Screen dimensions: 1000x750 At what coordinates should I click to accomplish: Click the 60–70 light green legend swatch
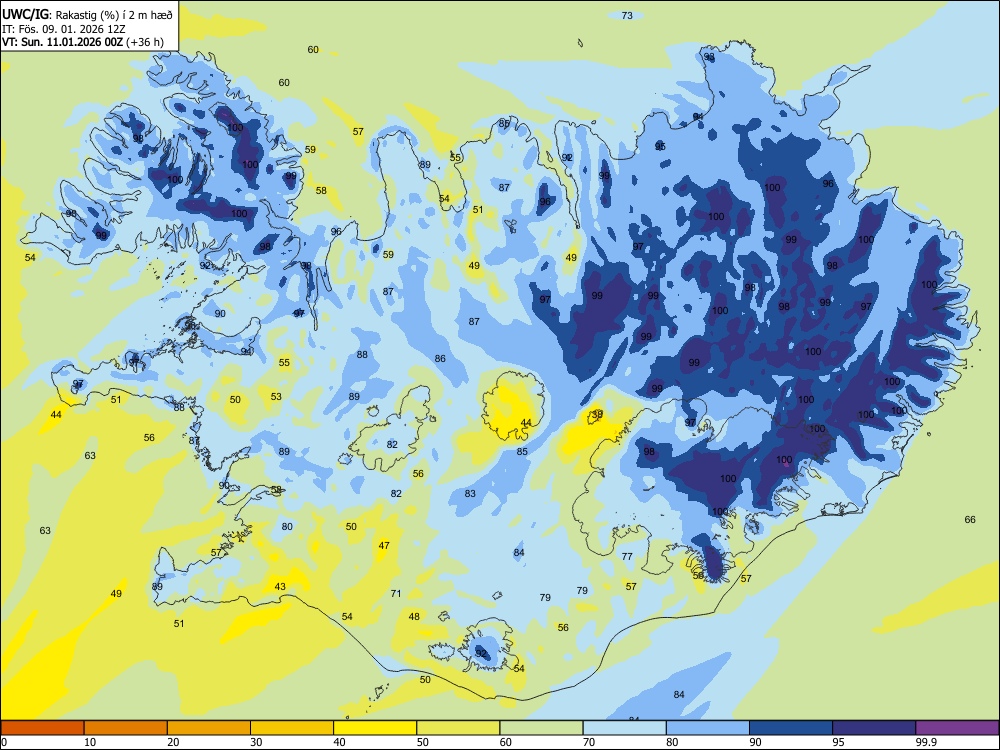click(x=541, y=728)
